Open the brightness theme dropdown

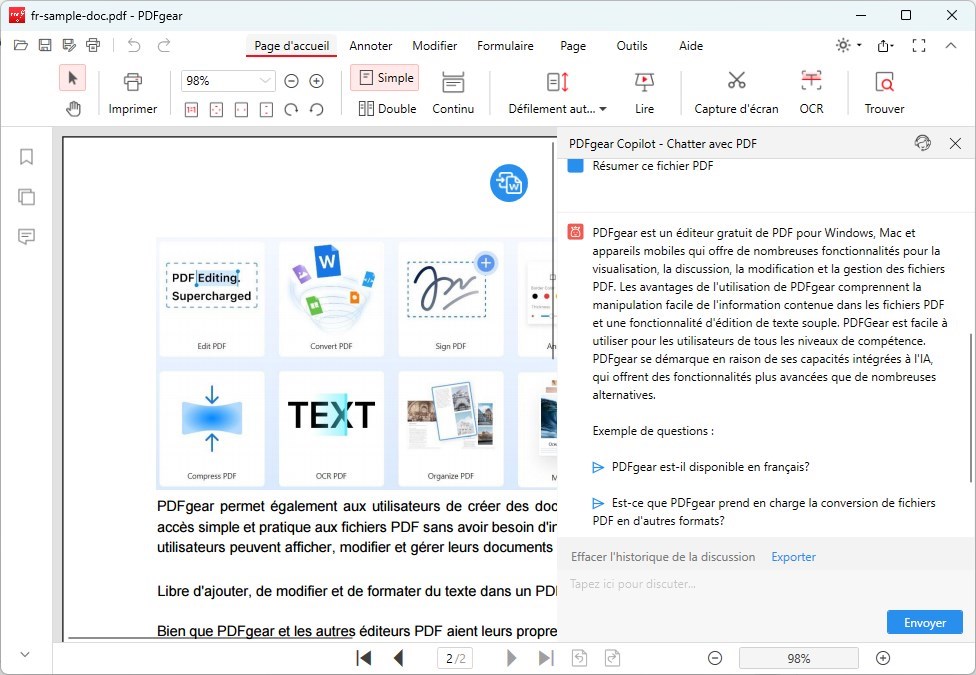click(848, 45)
